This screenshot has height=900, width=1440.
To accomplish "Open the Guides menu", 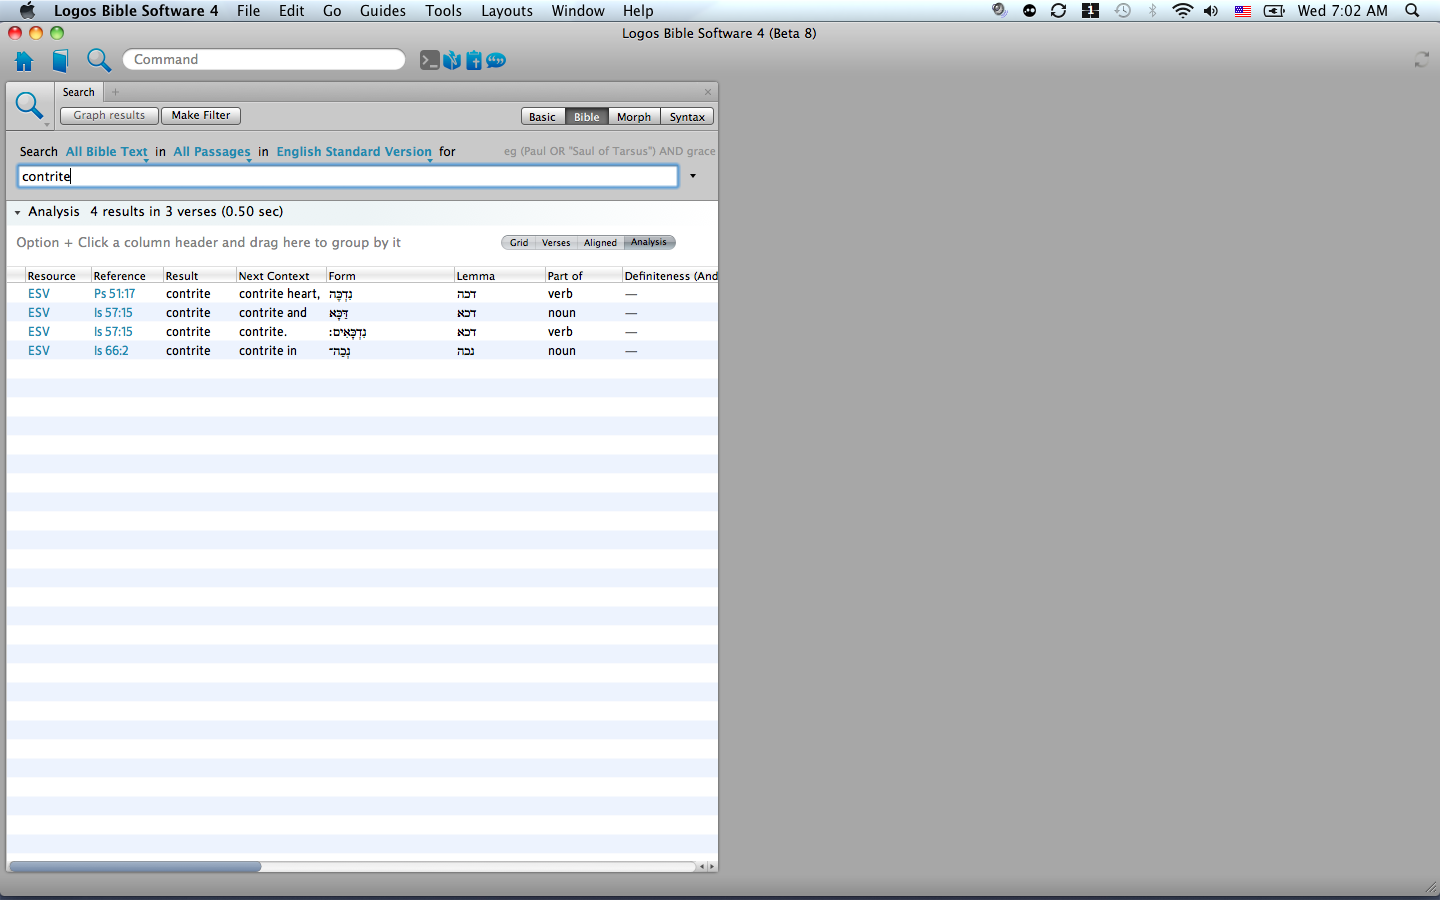I will (x=383, y=10).
